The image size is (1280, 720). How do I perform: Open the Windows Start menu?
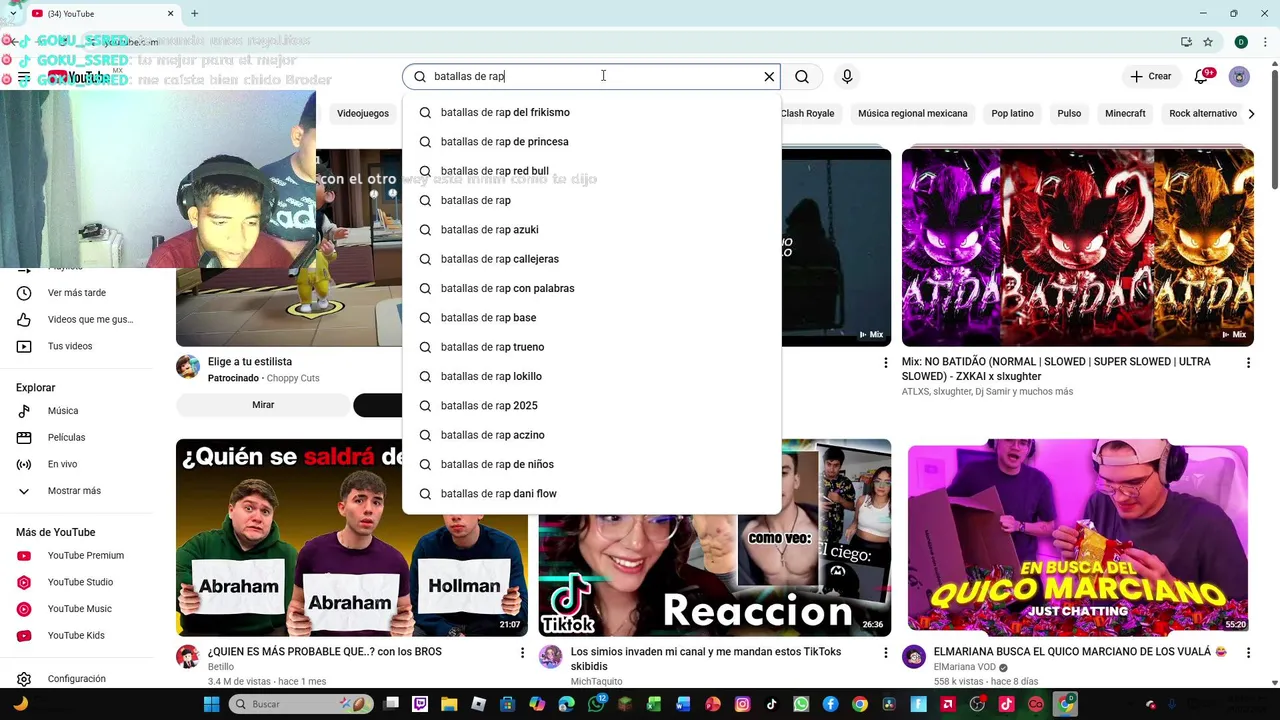[212, 704]
